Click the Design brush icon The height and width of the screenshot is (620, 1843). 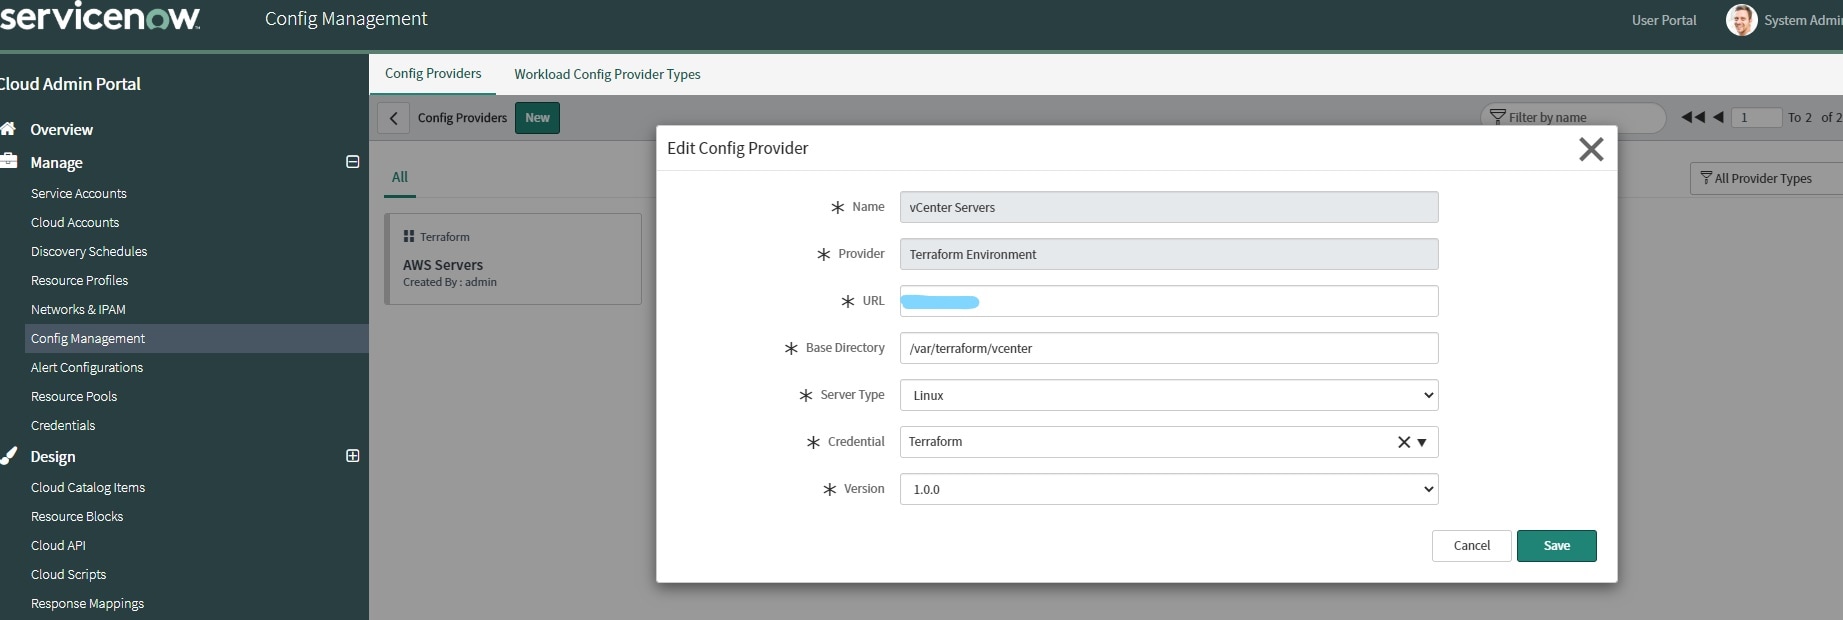(8, 455)
